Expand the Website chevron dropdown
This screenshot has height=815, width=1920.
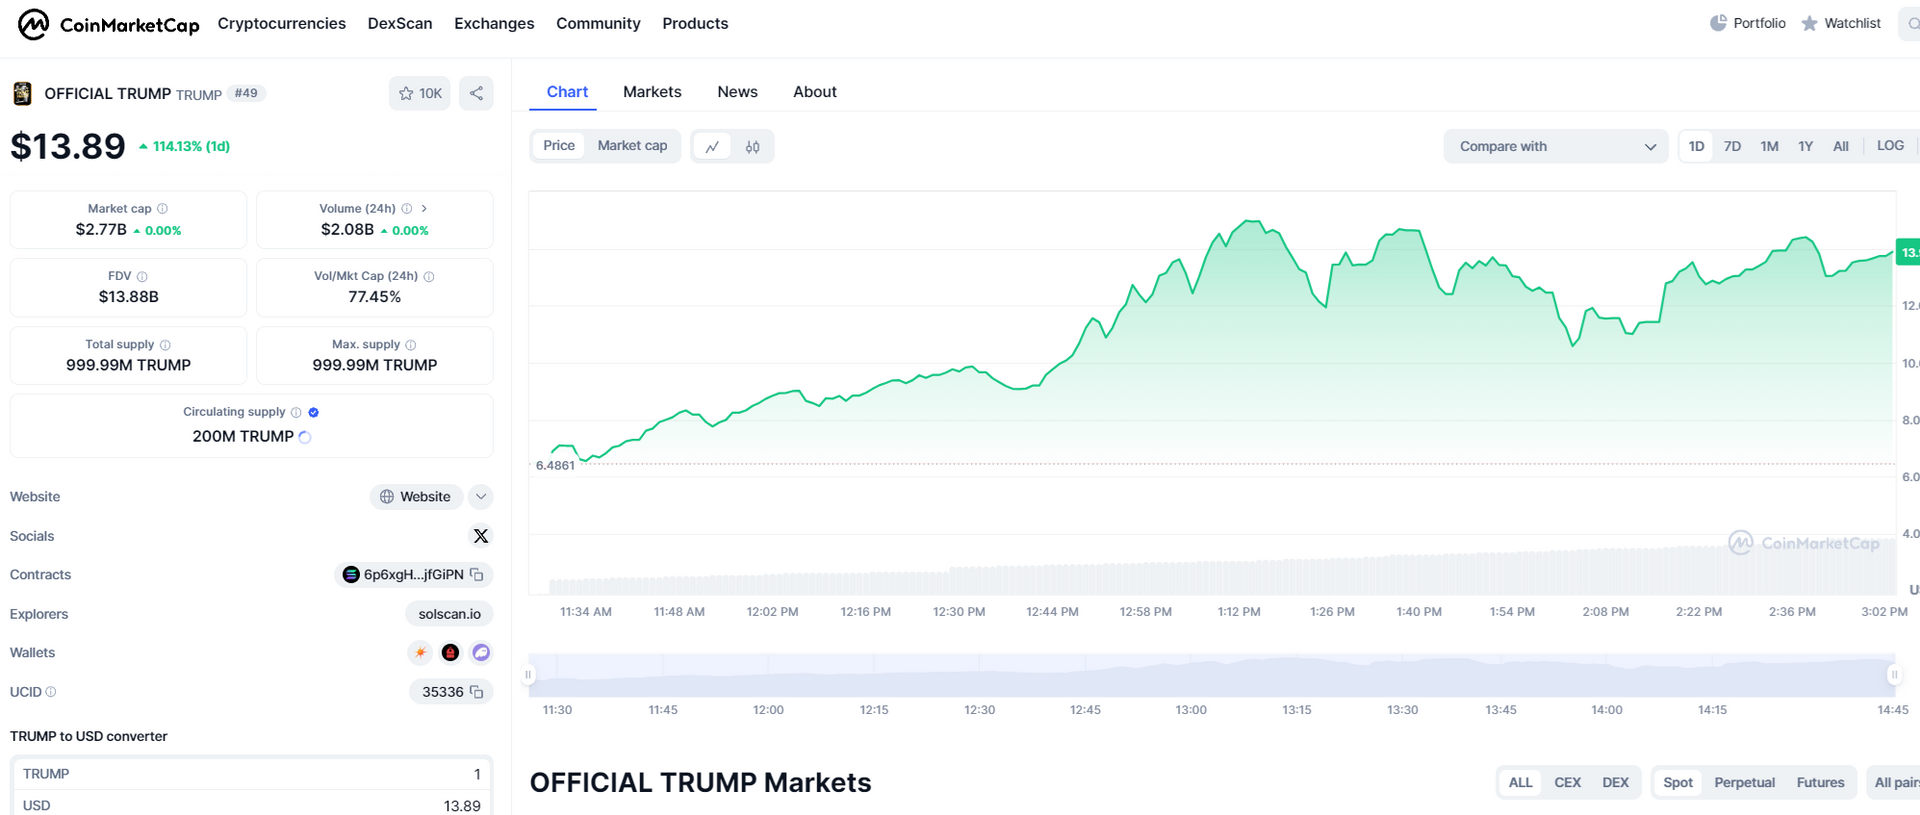(x=481, y=497)
